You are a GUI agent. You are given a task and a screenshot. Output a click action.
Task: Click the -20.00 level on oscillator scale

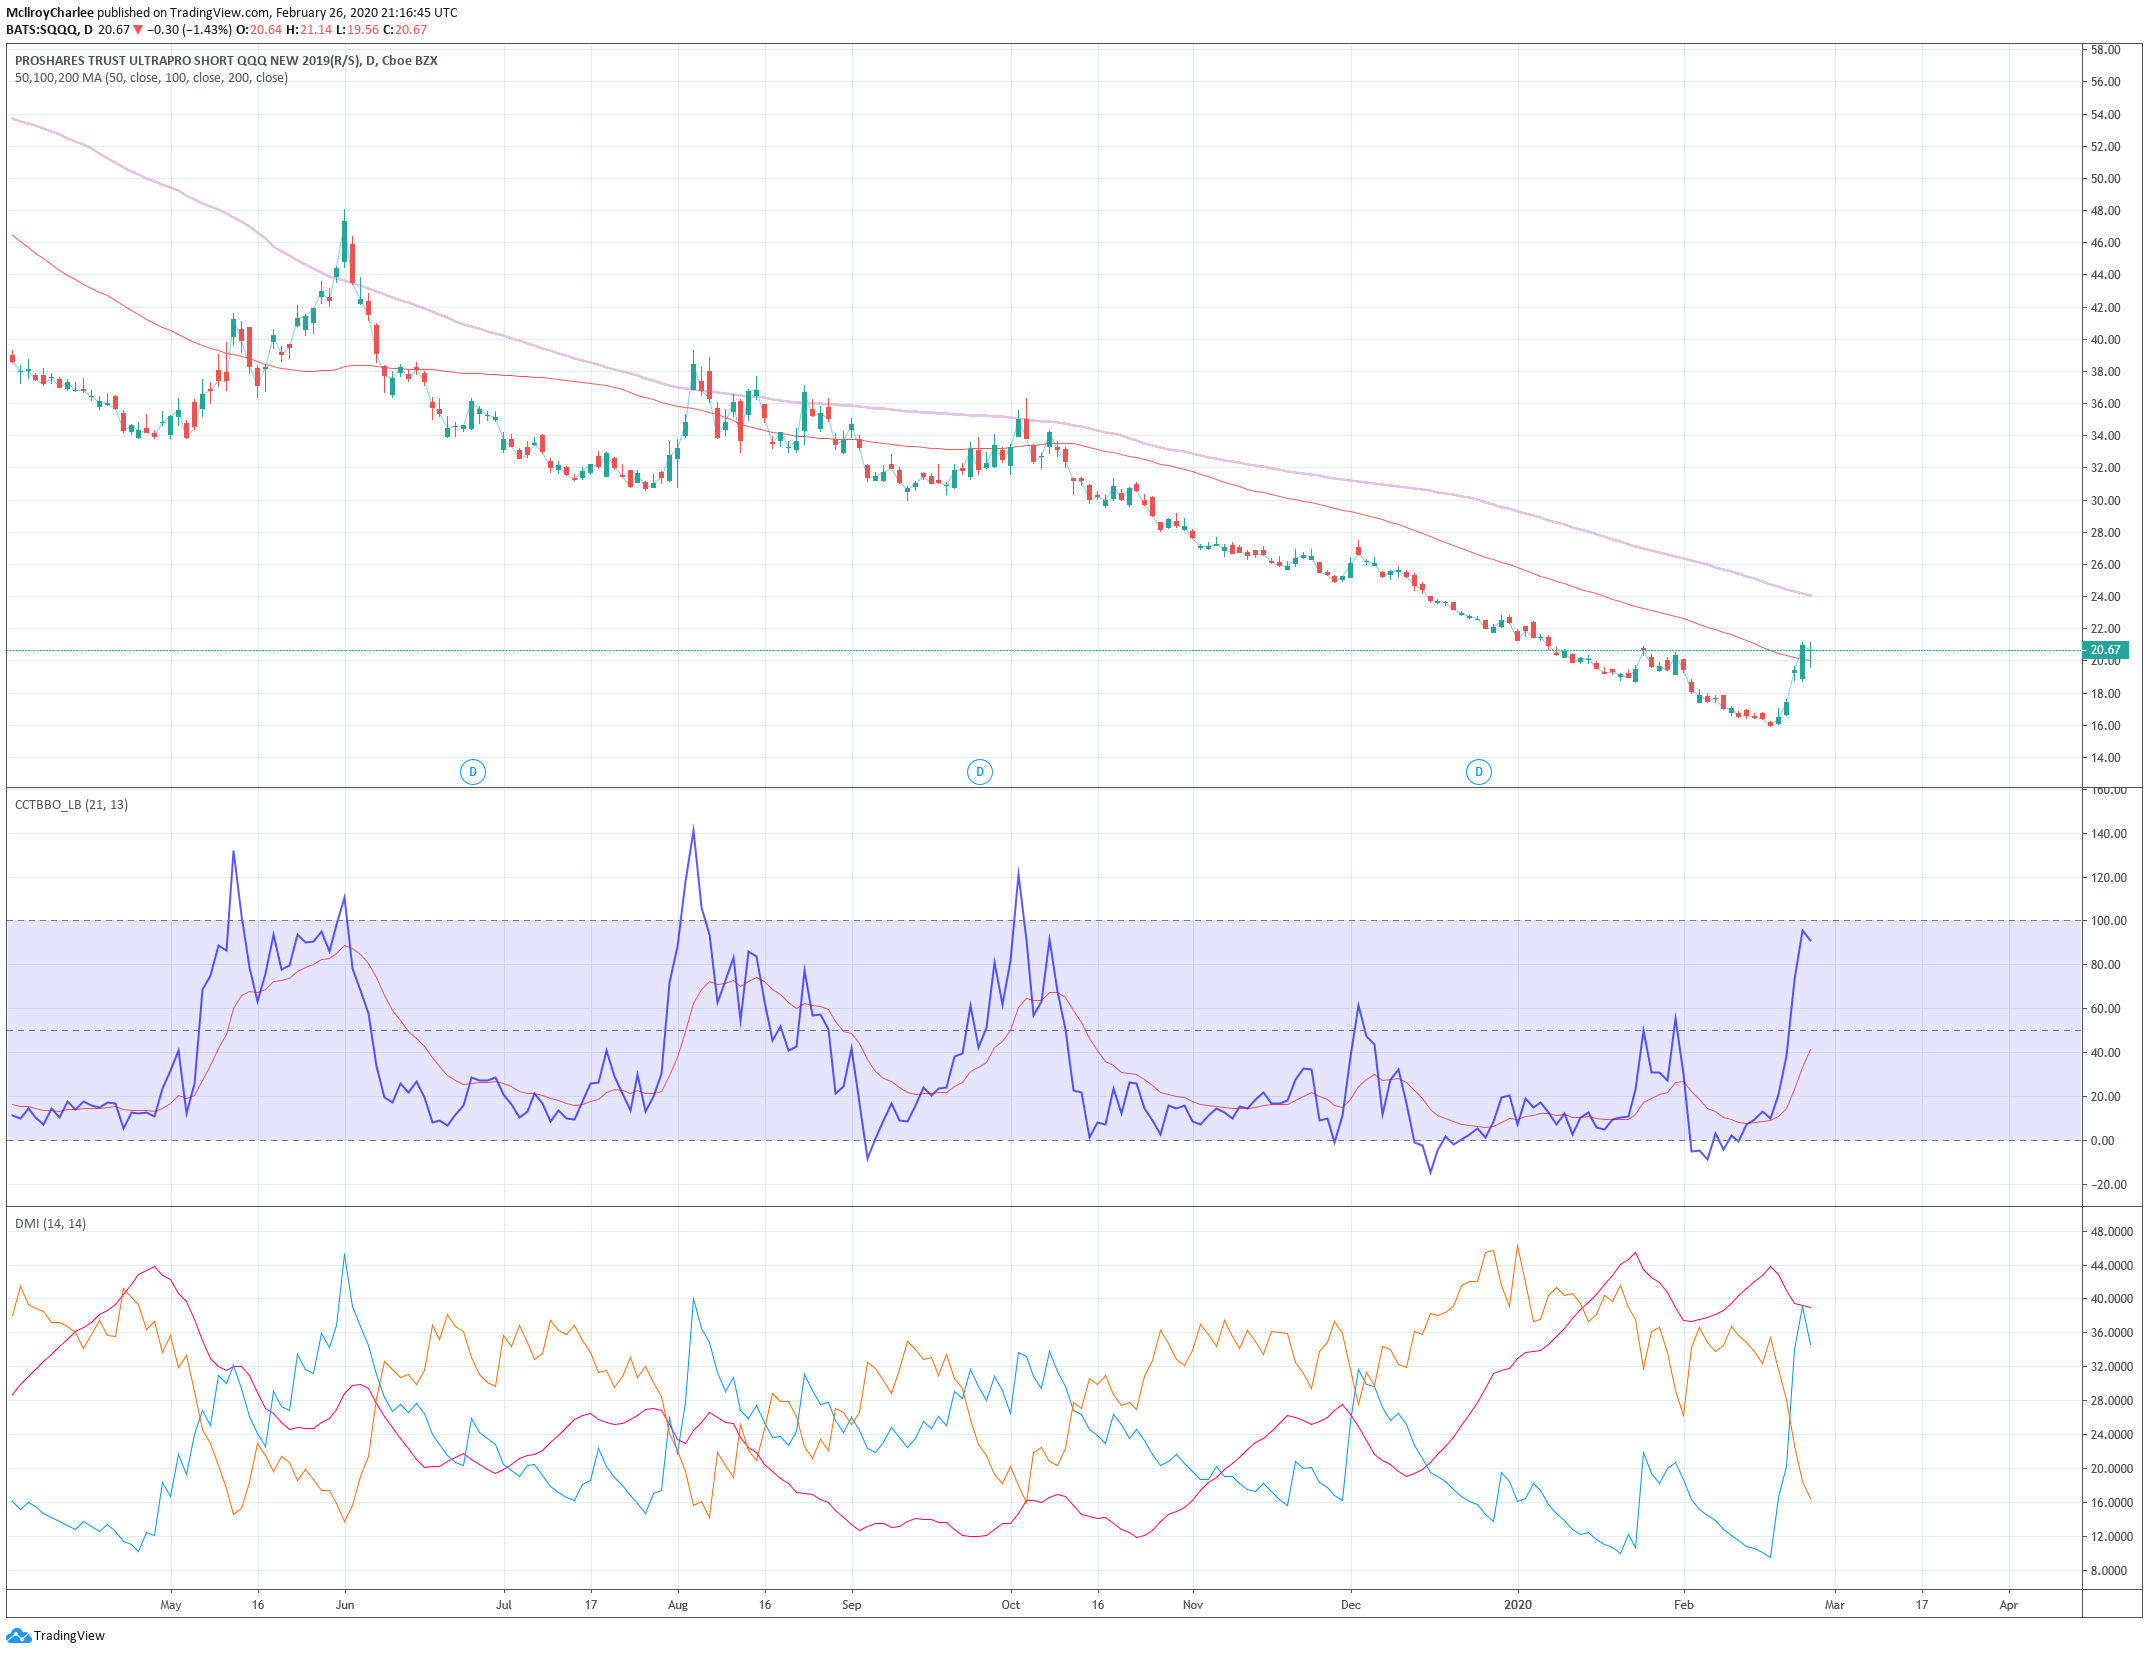(x=2107, y=1185)
